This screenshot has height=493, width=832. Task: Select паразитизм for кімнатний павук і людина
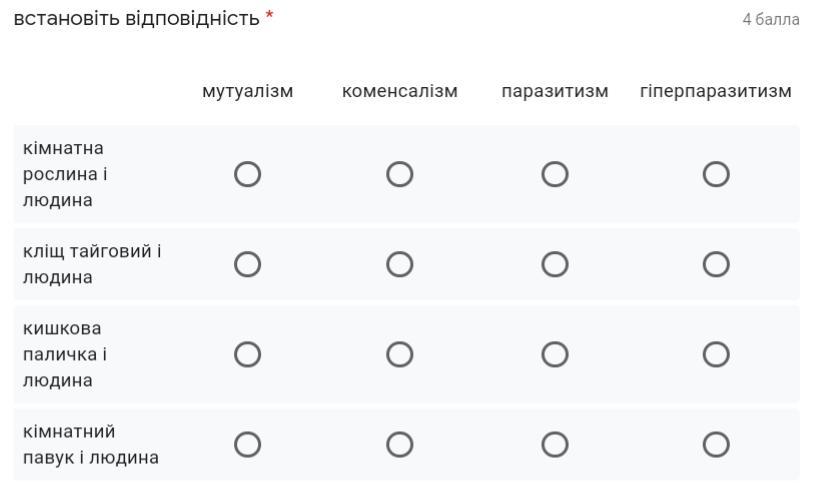pos(555,445)
